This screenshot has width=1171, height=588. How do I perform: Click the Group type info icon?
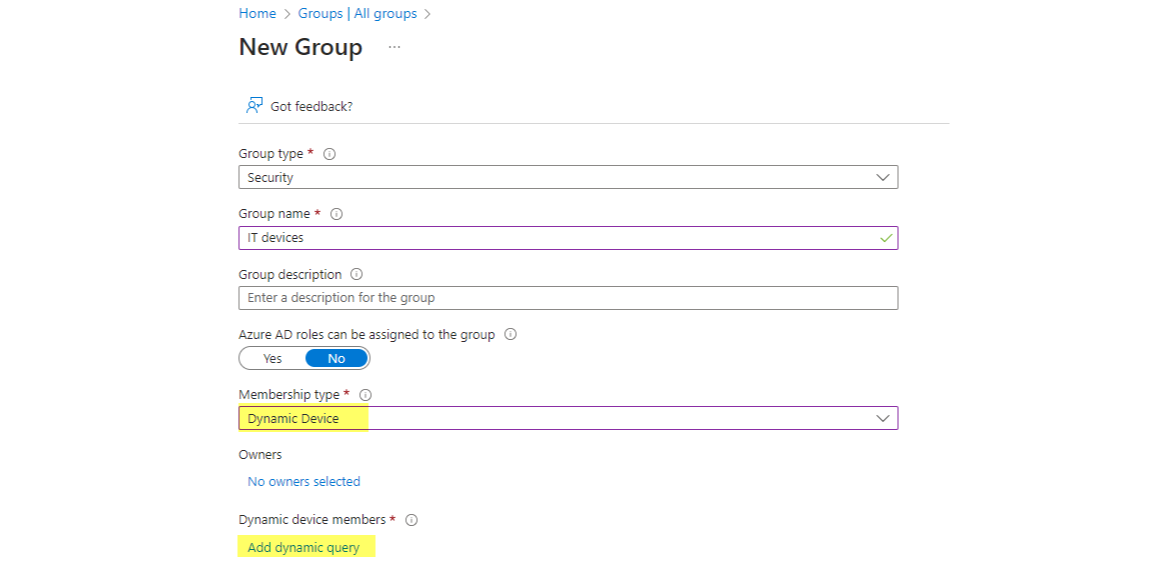click(329, 153)
